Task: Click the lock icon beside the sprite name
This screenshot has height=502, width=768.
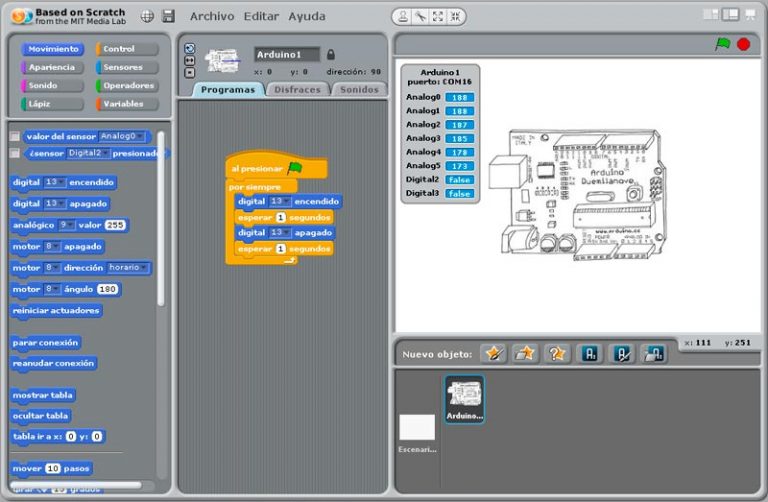Action: [331, 54]
